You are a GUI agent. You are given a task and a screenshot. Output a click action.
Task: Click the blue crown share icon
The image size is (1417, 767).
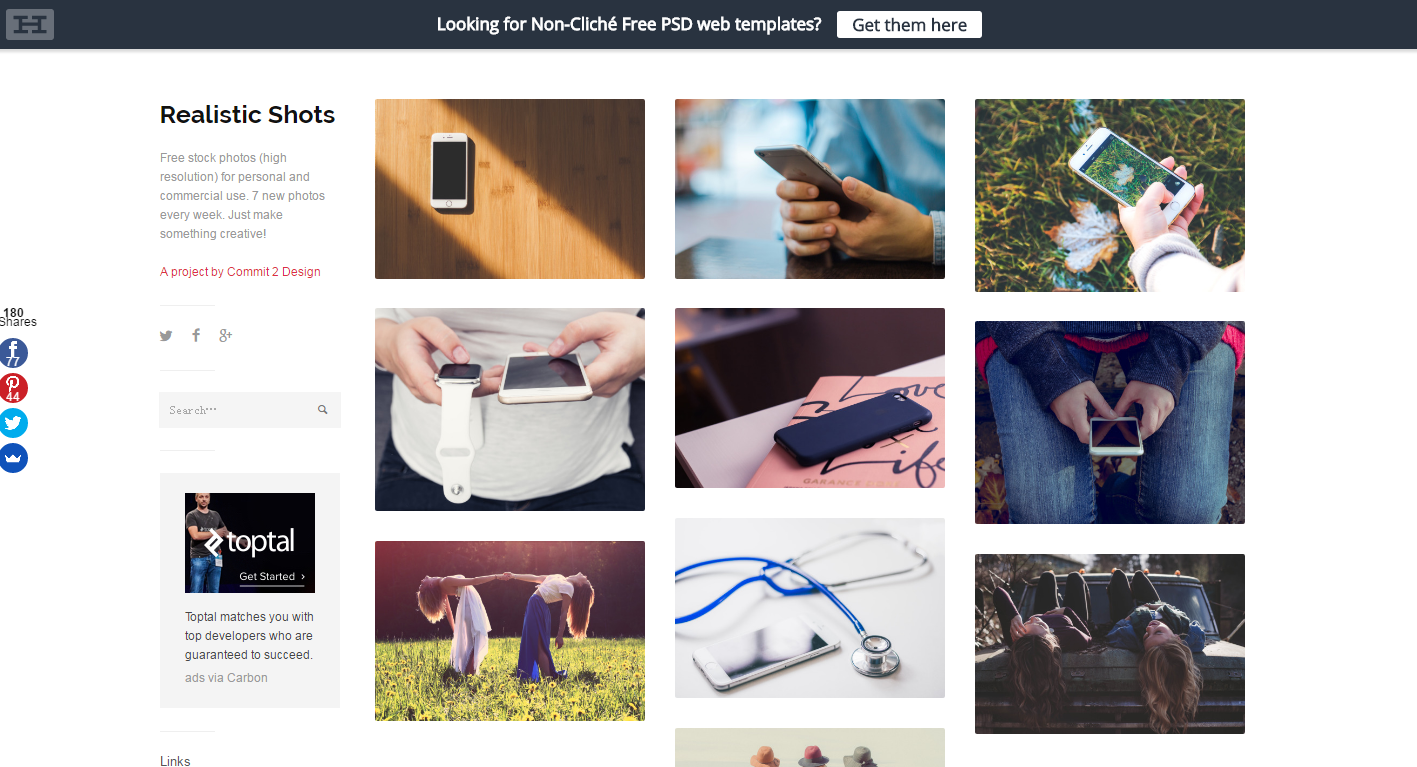click(x=13, y=458)
